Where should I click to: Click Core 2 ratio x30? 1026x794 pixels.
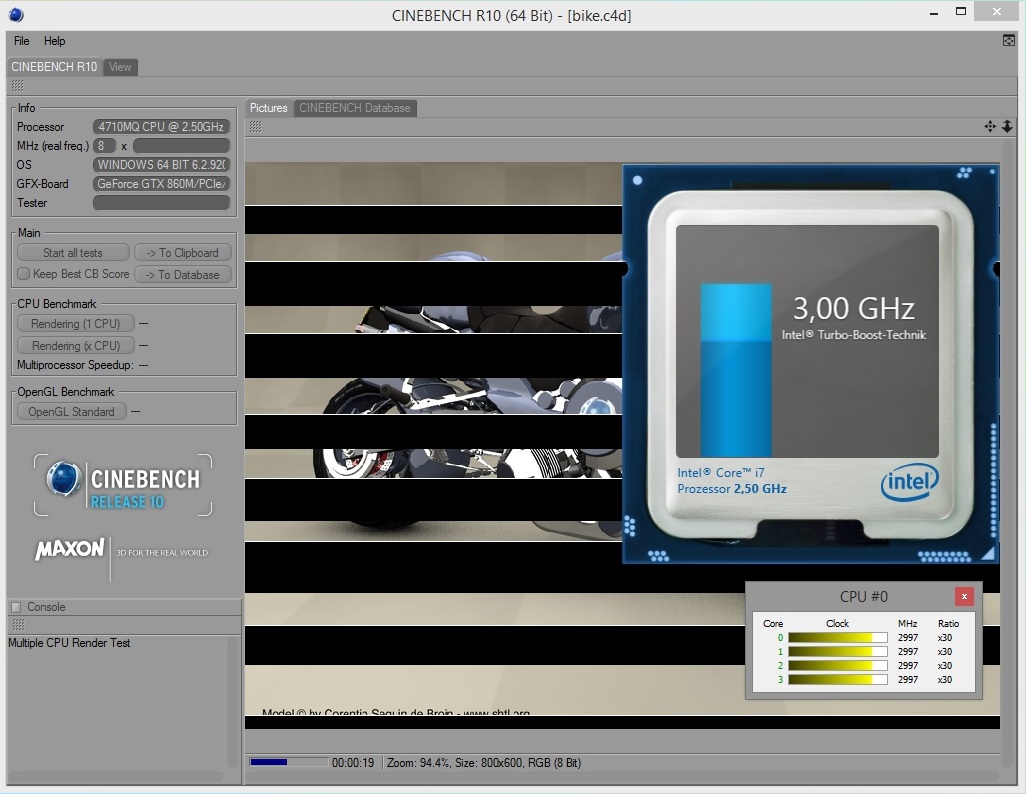[945, 666]
